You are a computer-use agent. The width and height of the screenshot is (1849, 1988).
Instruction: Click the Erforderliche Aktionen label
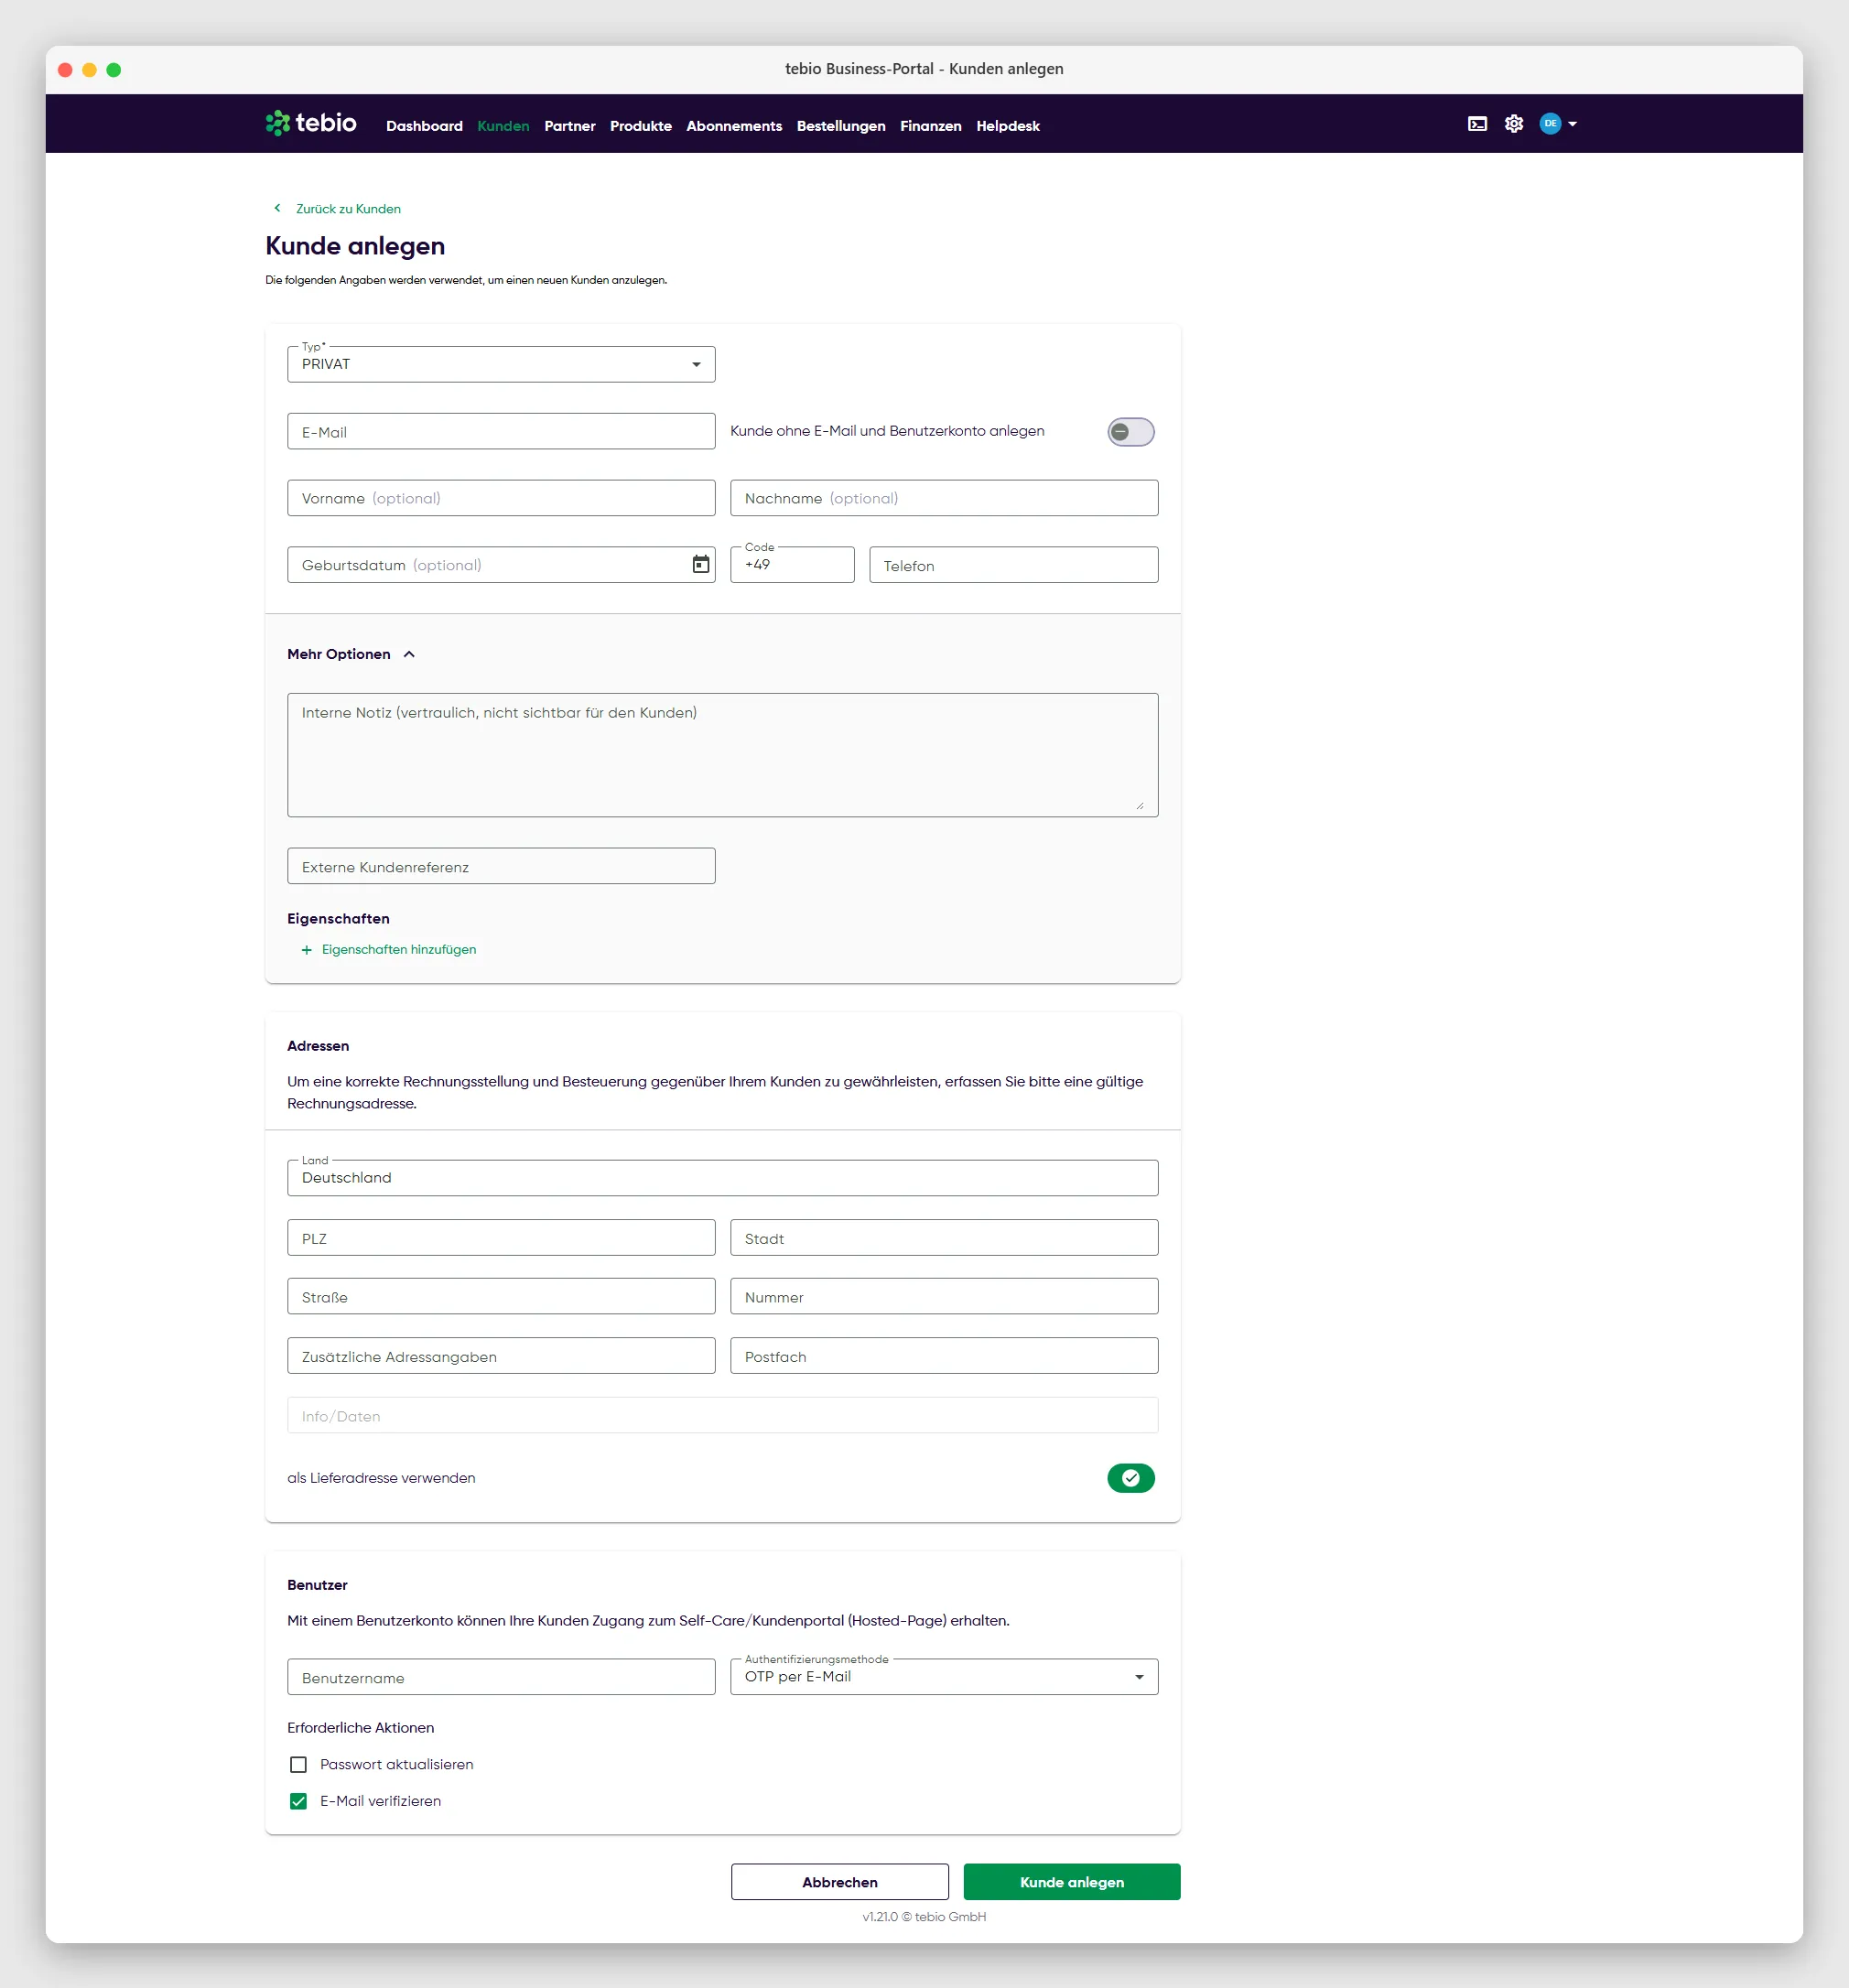(x=360, y=1728)
